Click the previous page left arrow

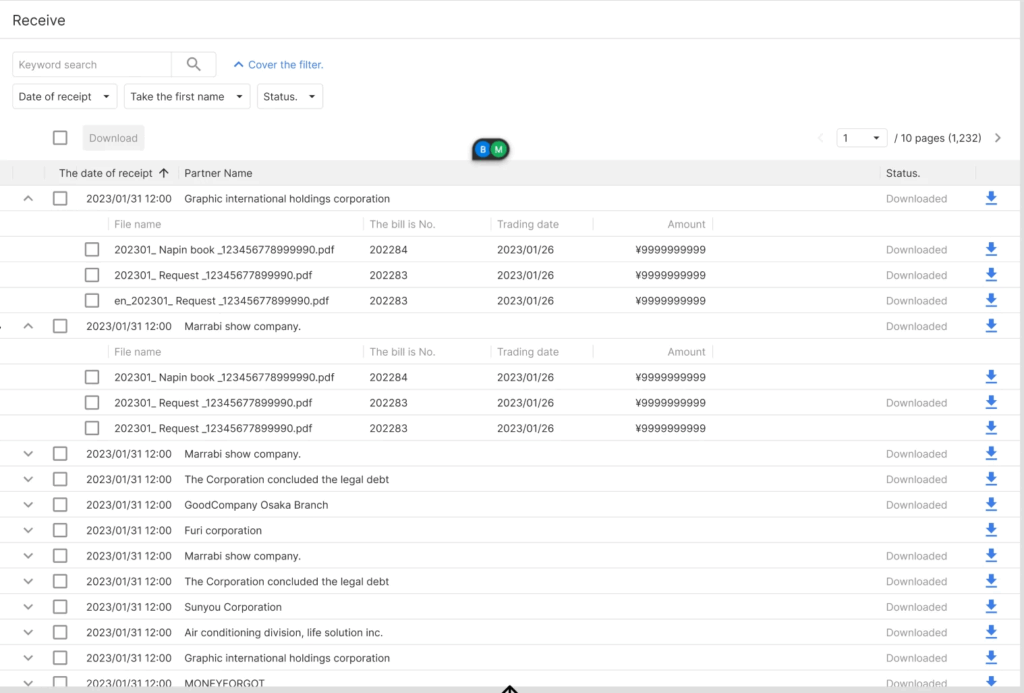click(x=821, y=138)
